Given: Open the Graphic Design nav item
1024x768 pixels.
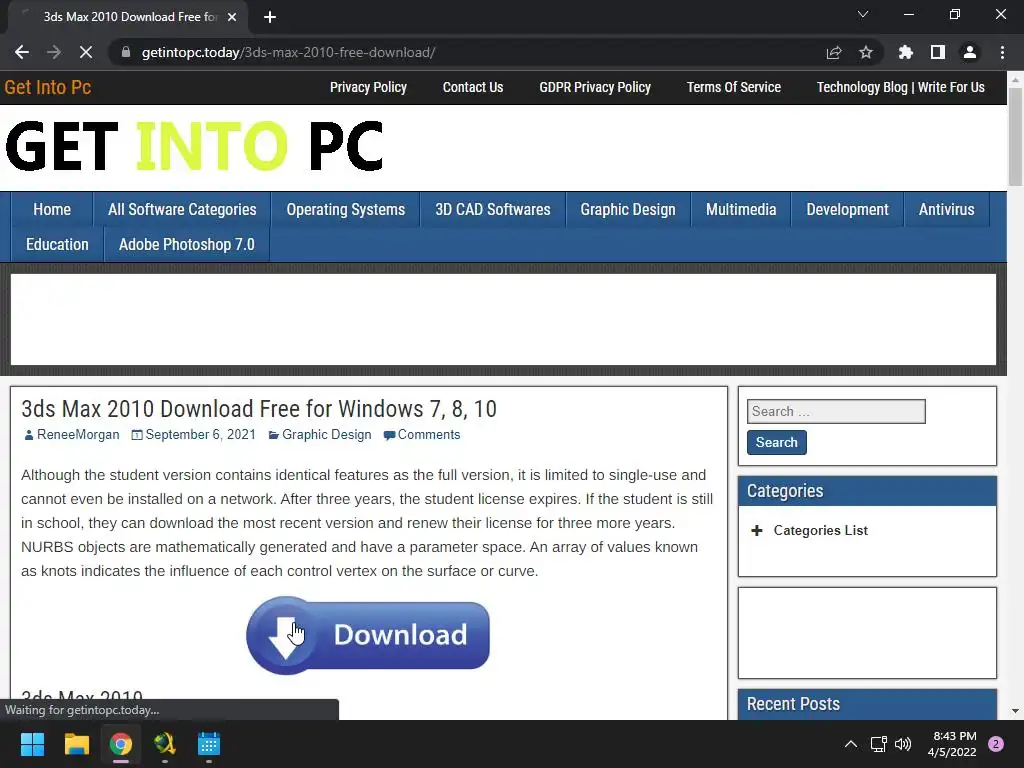Looking at the screenshot, I should pos(628,210).
